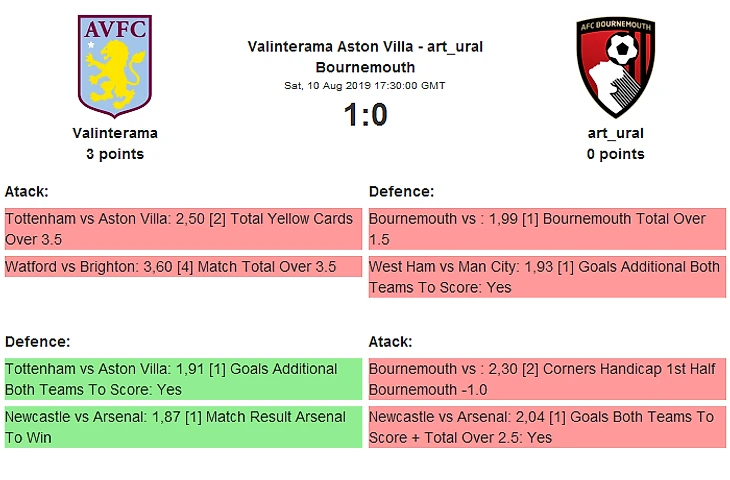Click the Aston Villa AVFC crest
Screen dimensions: 730x480
[114, 66]
